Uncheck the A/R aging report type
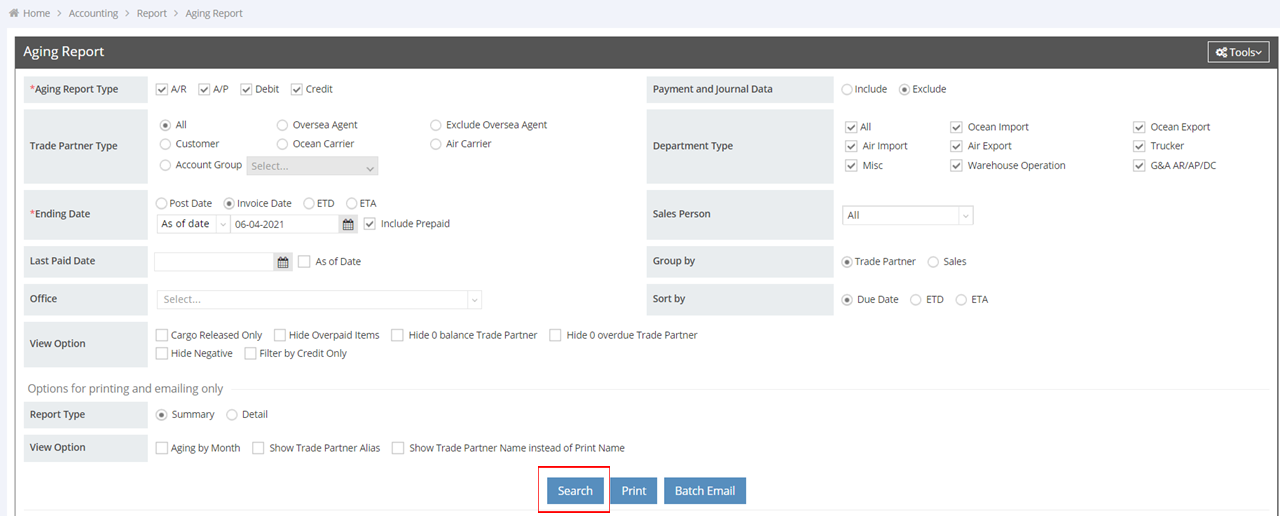1280x516 pixels. tap(162, 89)
